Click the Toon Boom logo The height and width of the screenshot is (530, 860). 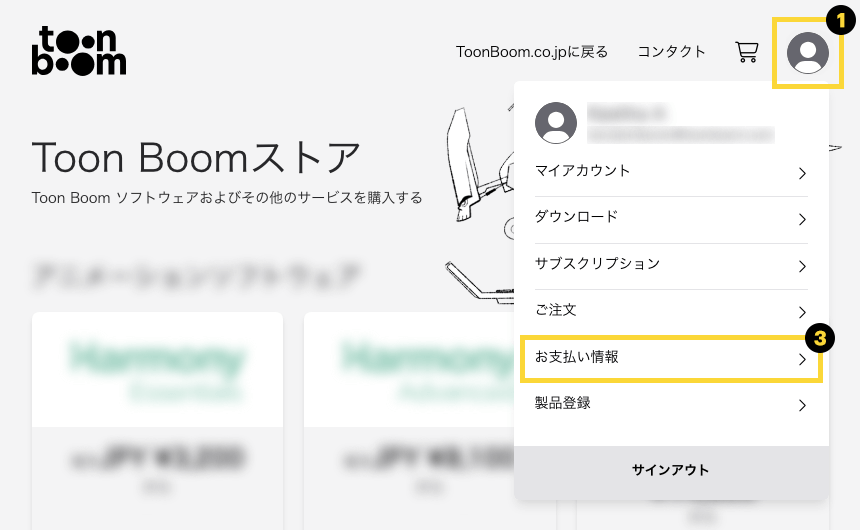click(79, 51)
